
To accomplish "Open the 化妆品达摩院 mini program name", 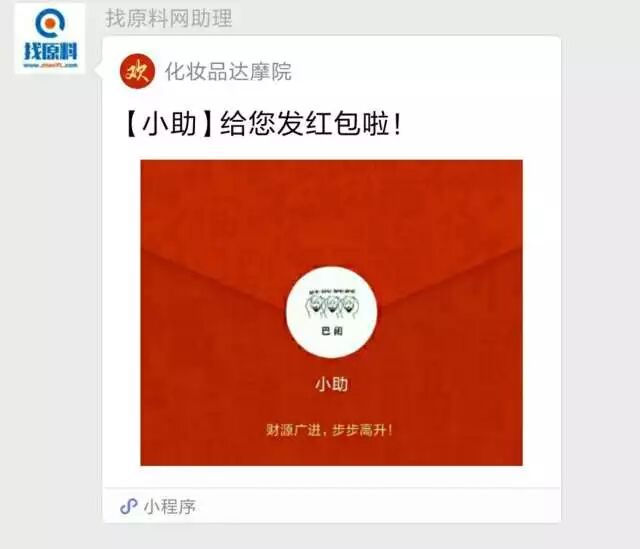I will pyautogui.click(x=228, y=72).
